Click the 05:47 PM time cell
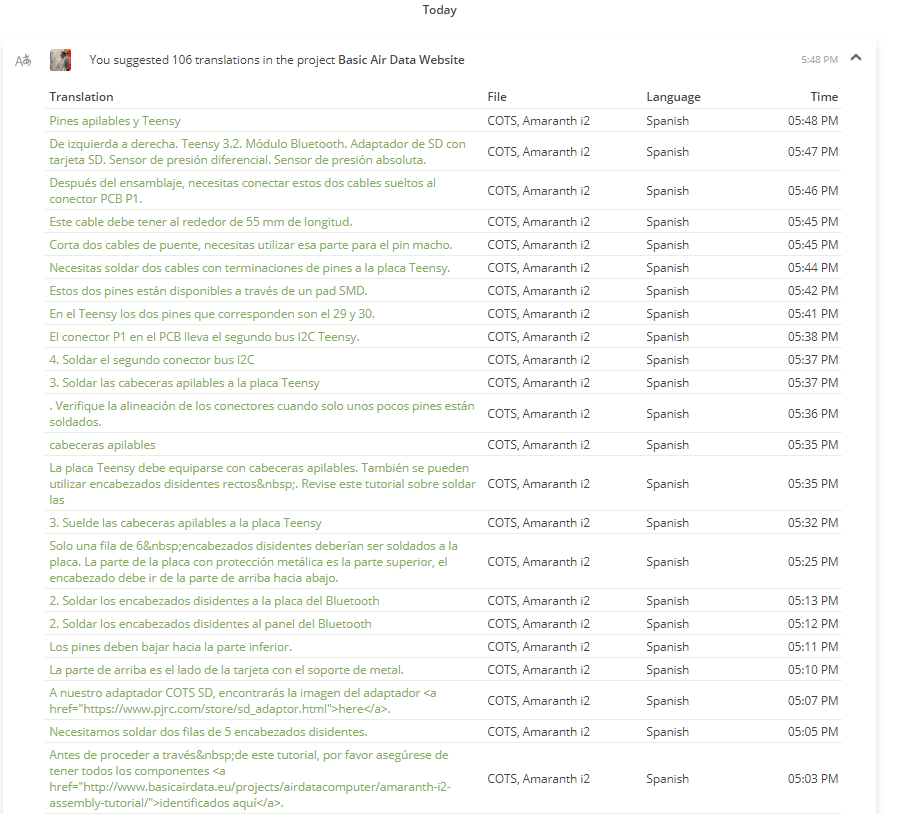Image resolution: width=909 pixels, height=814 pixels. pos(813,151)
